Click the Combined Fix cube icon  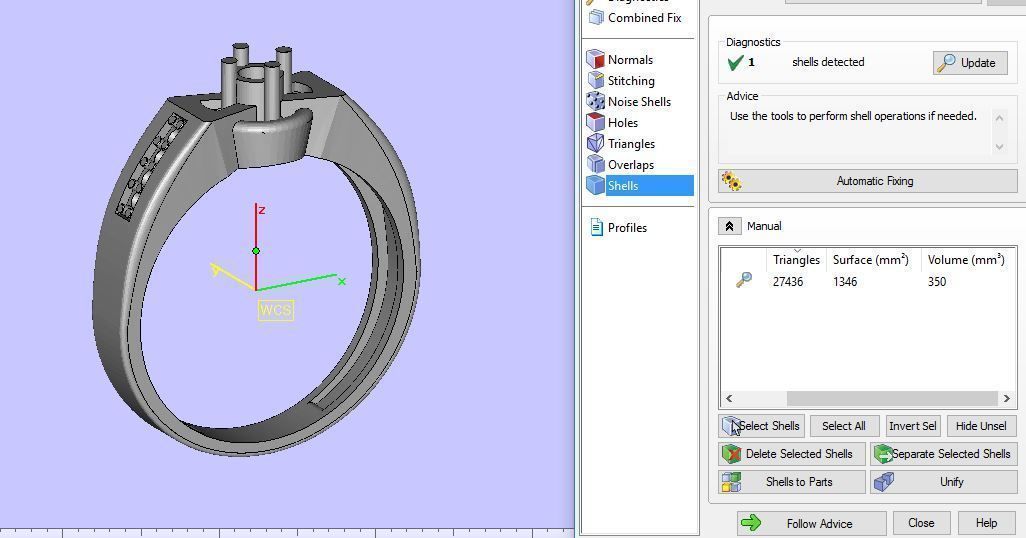[595, 17]
